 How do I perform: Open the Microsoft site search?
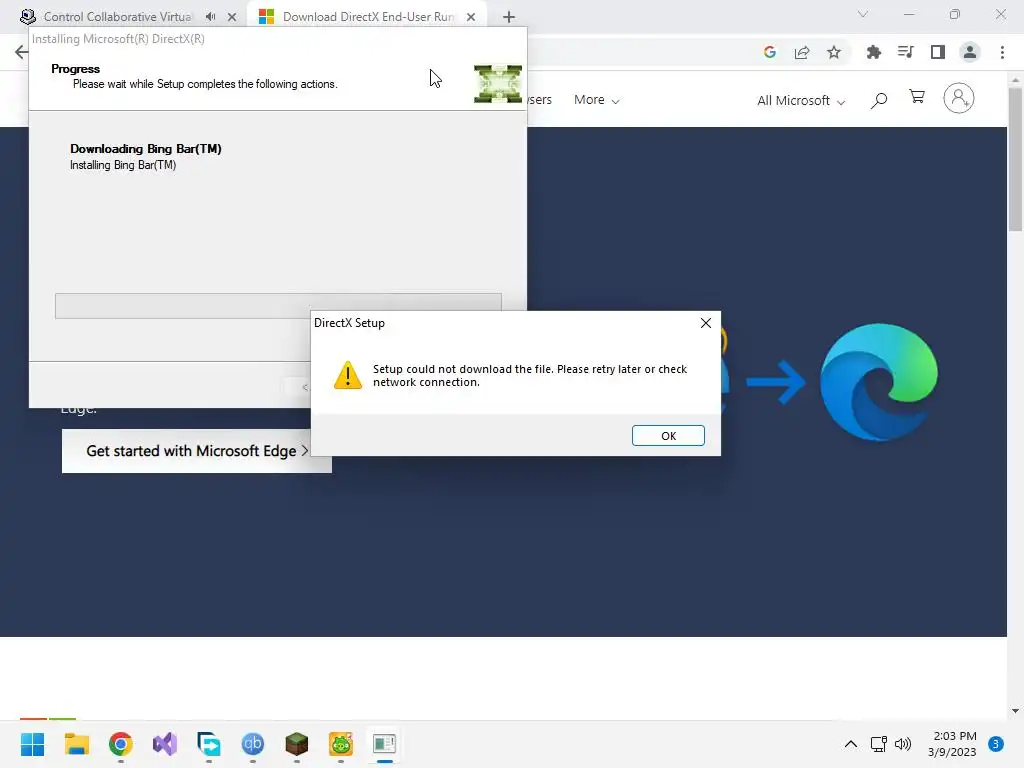tap(879, 100)
